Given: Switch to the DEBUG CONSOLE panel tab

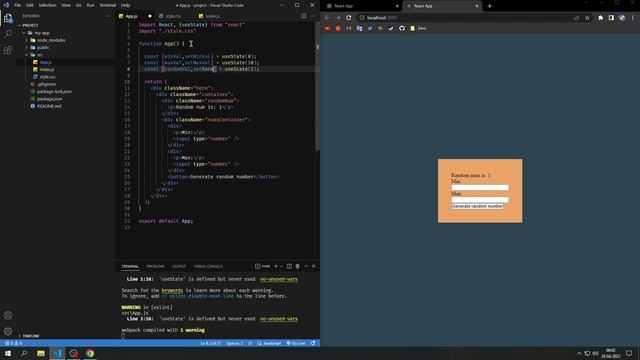Looking at the screenshot, I should 209,266.
